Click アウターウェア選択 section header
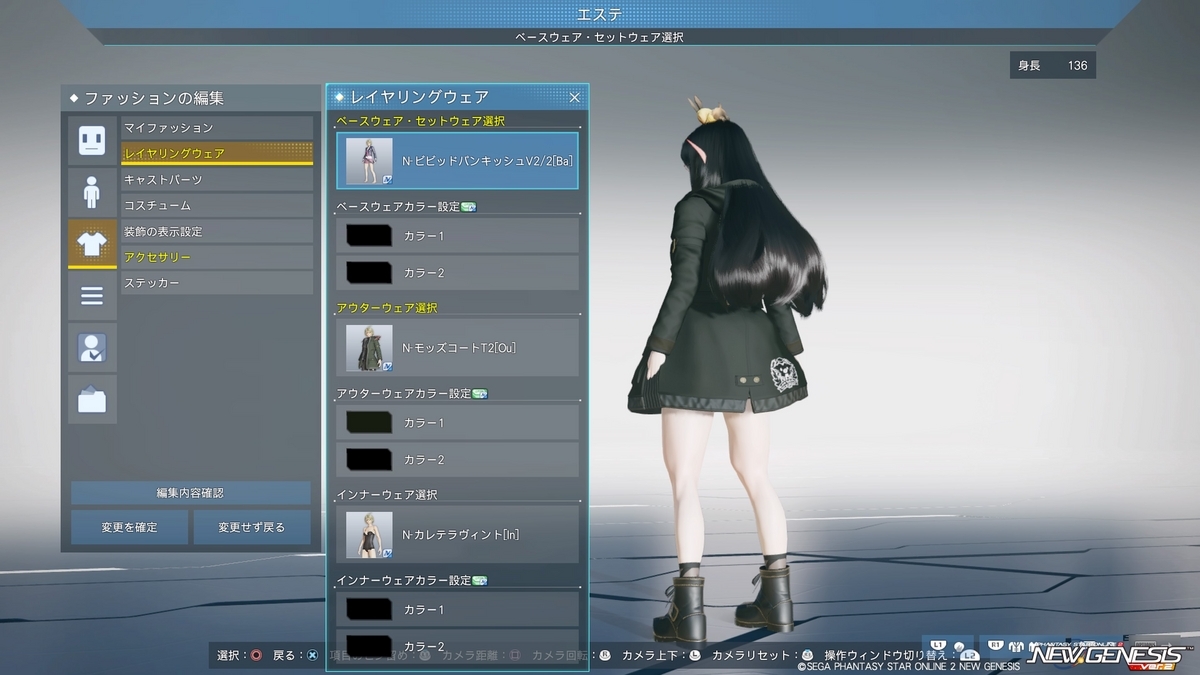This screenshot has height=675, width=1200. (387, 308)
